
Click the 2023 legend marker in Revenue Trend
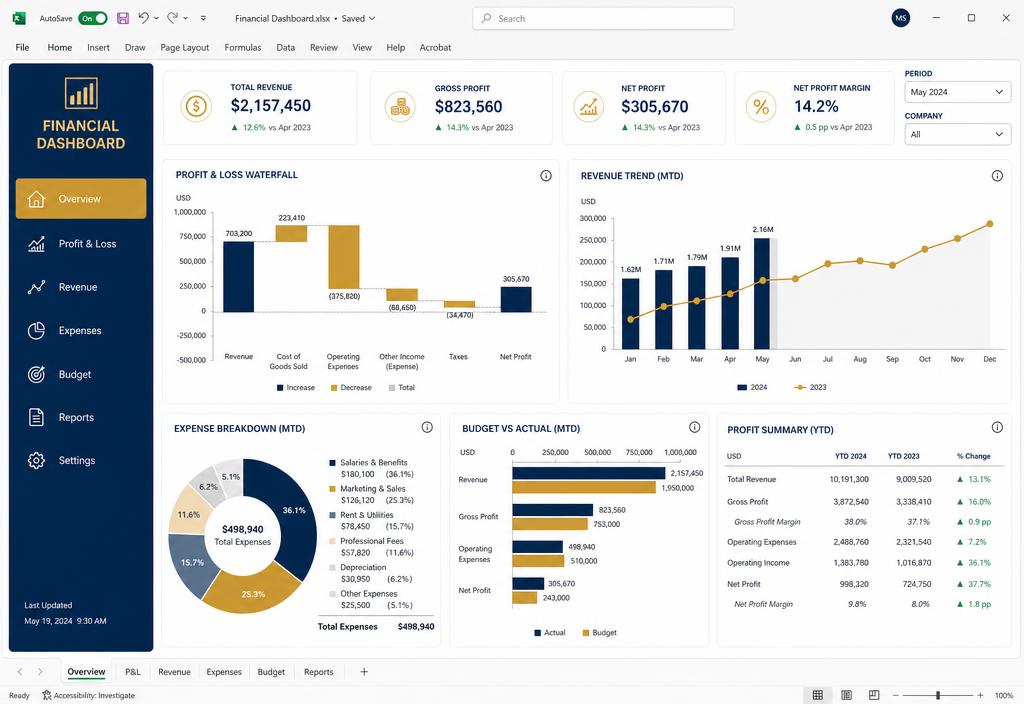pos(800,387)
